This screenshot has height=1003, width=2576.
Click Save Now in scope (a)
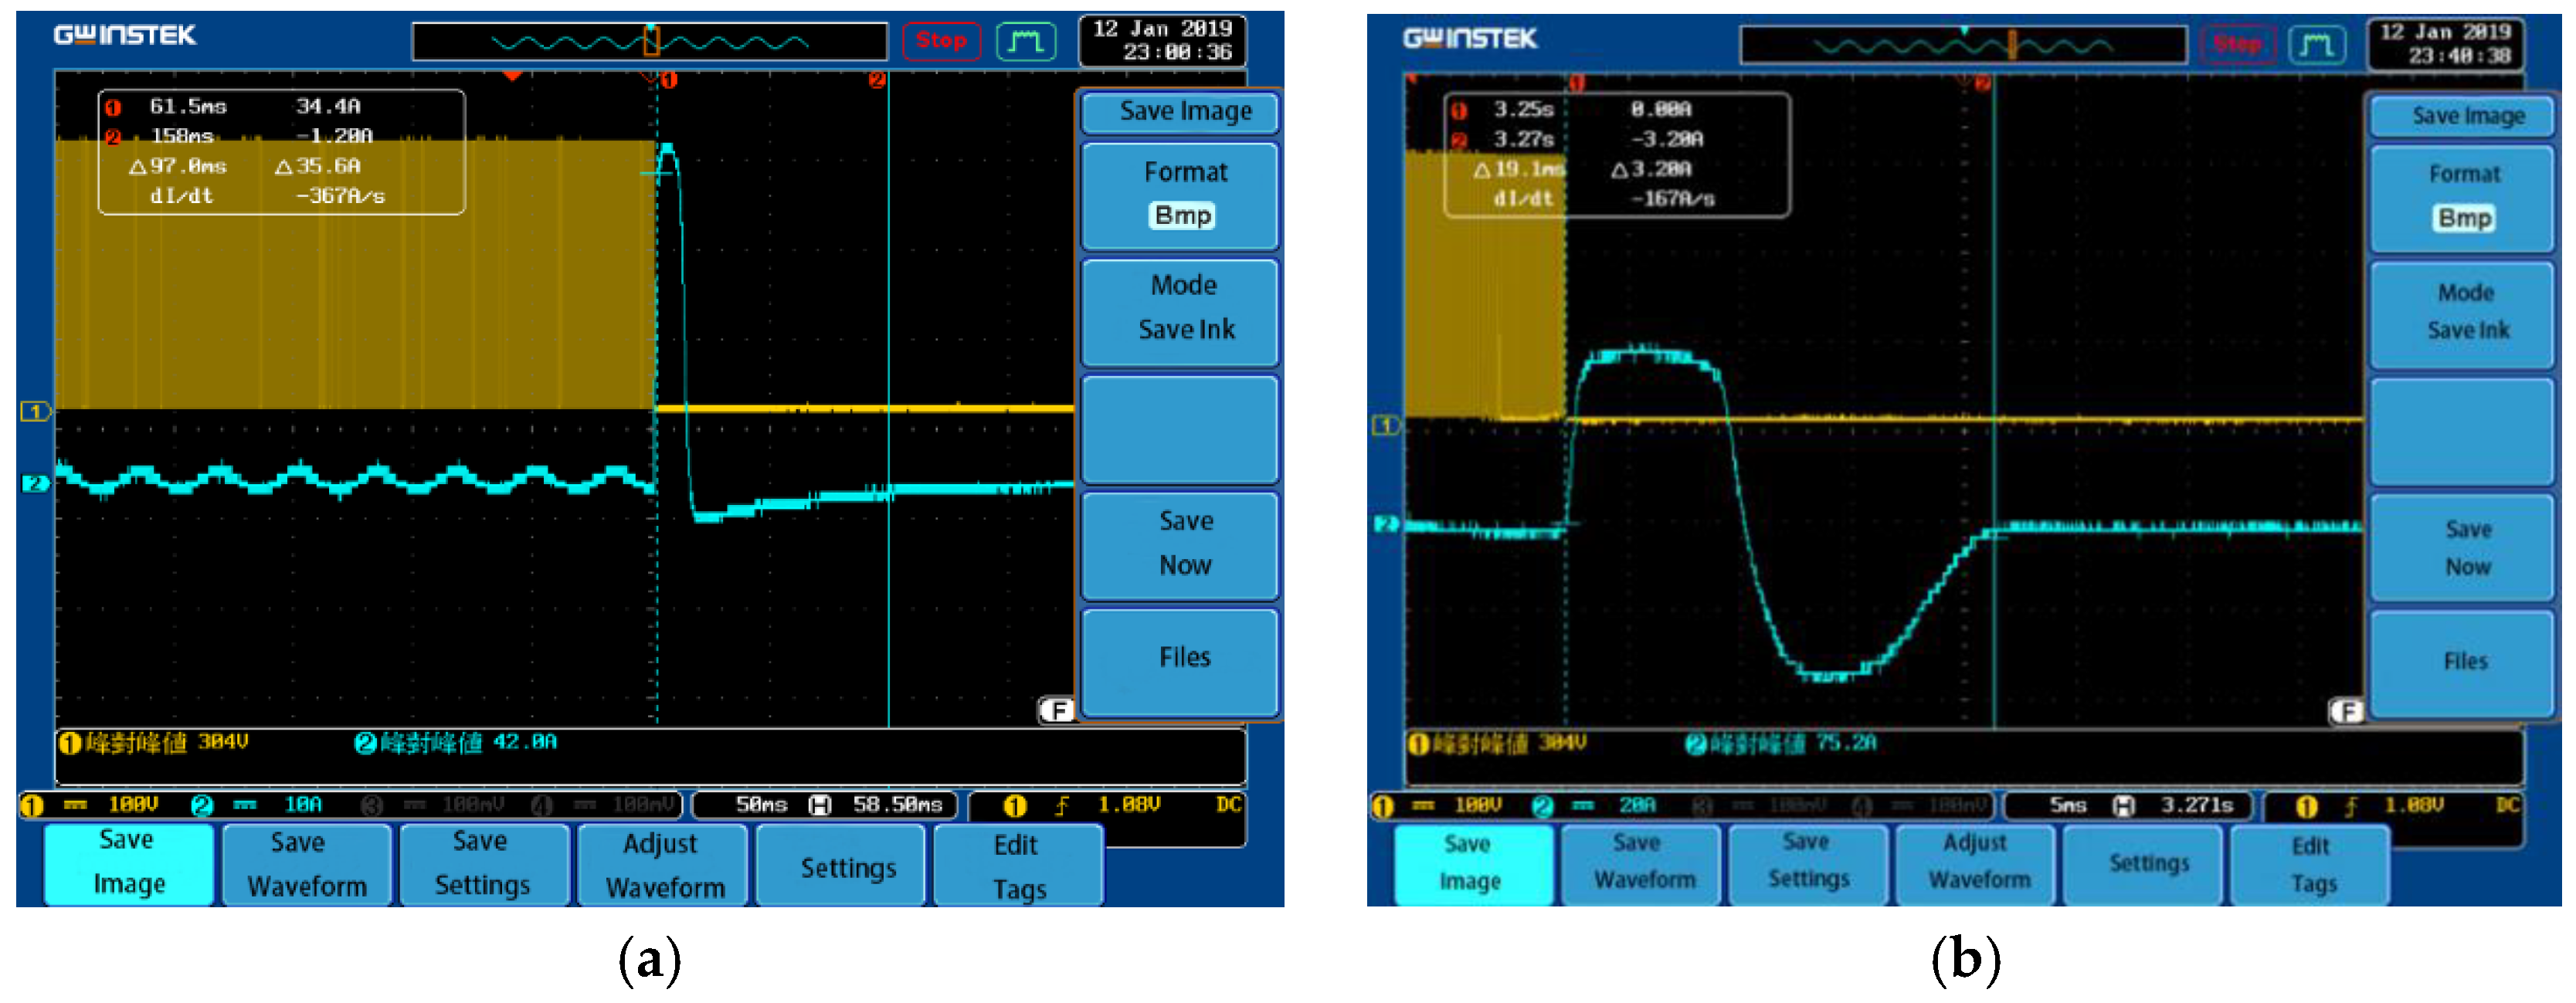(1181, 545)
